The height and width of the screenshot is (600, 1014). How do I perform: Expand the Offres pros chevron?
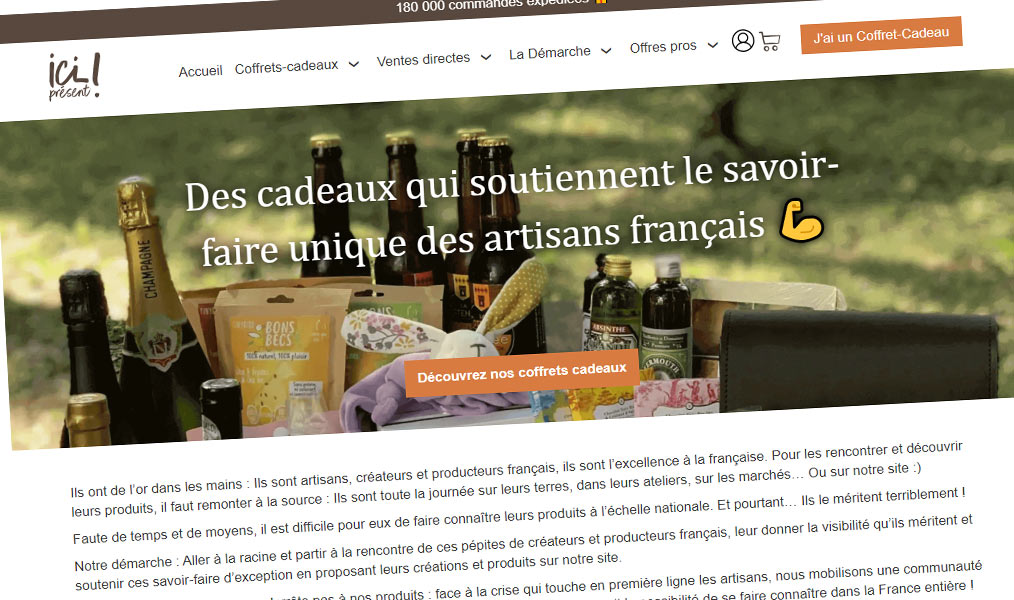point(713,45)
